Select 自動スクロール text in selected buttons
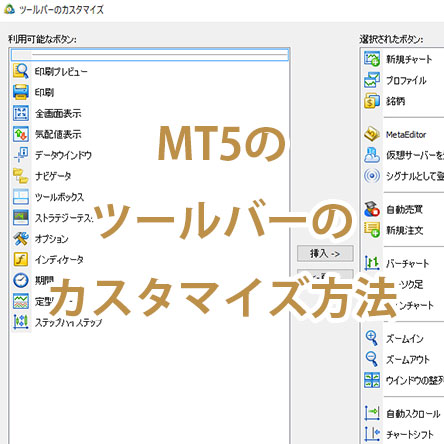This screenshot has width=444, height=444. pos(413,414)
